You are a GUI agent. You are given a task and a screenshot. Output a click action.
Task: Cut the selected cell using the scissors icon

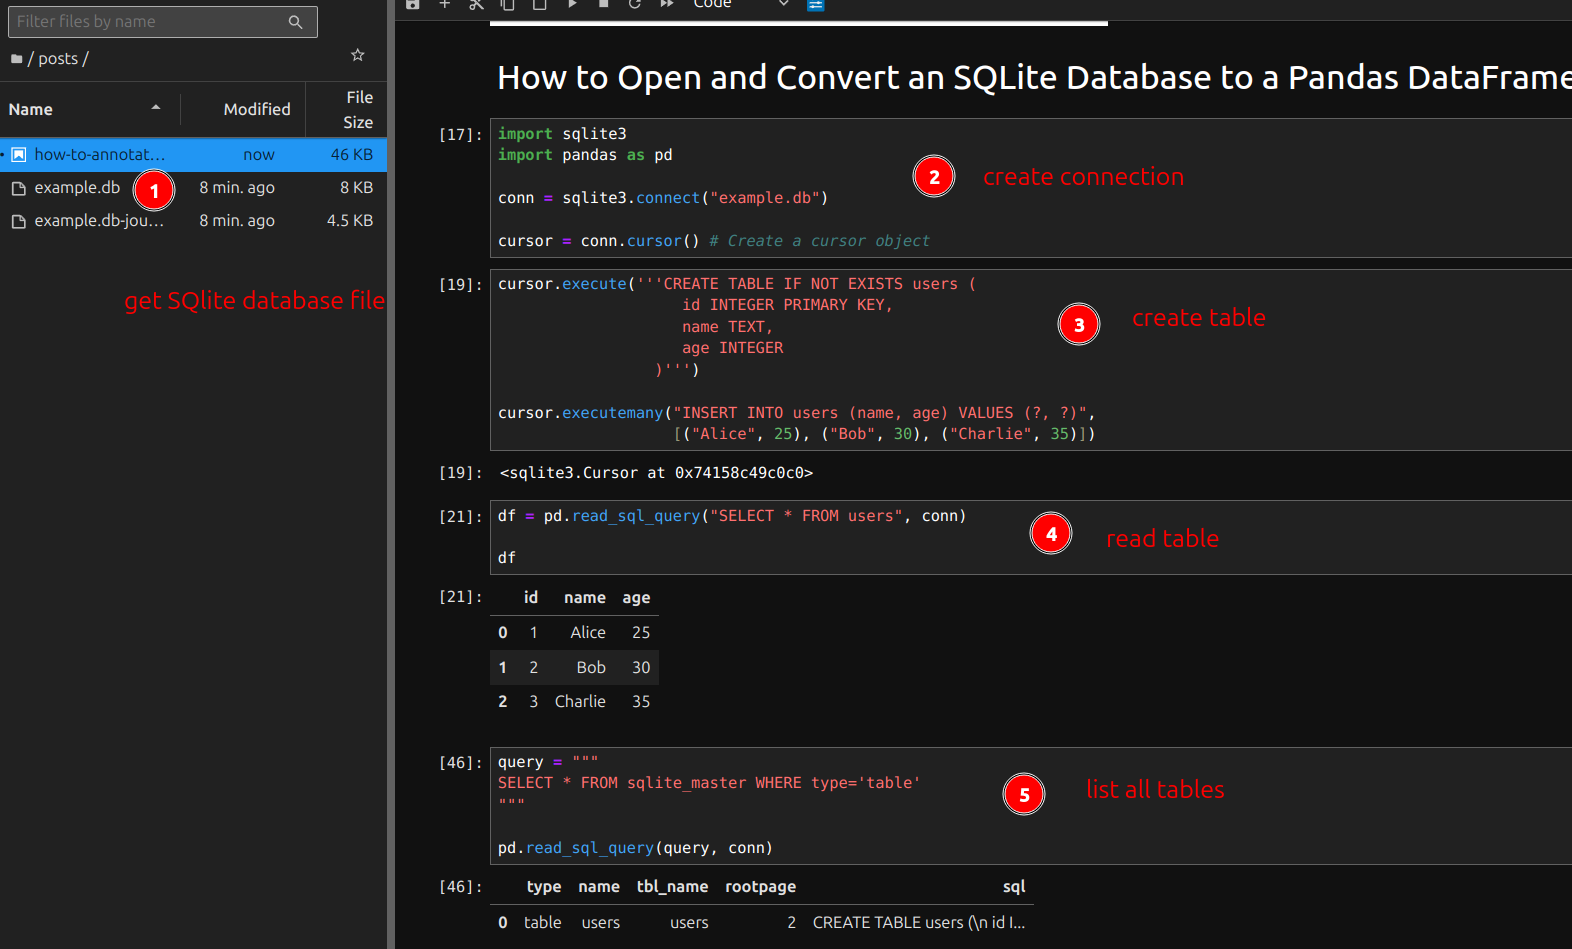tap(476, 4)
